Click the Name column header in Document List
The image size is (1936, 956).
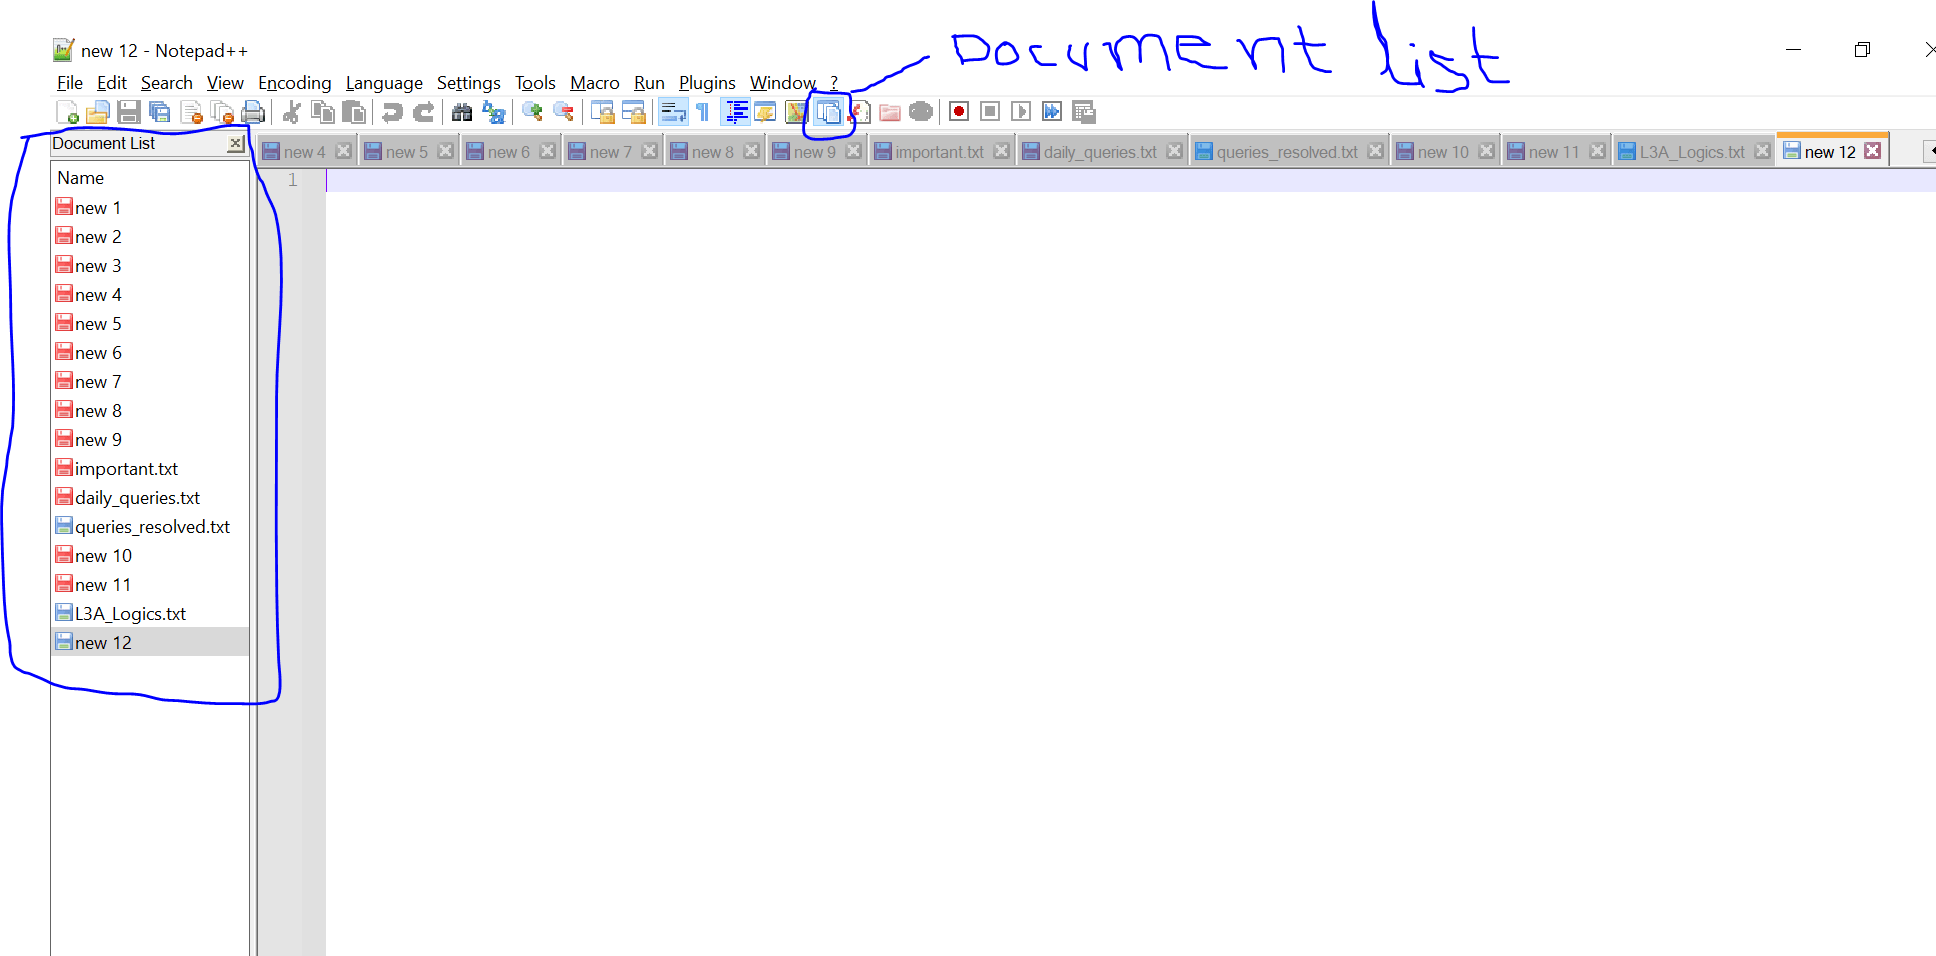pyautogui.click(x=80, y=177)
